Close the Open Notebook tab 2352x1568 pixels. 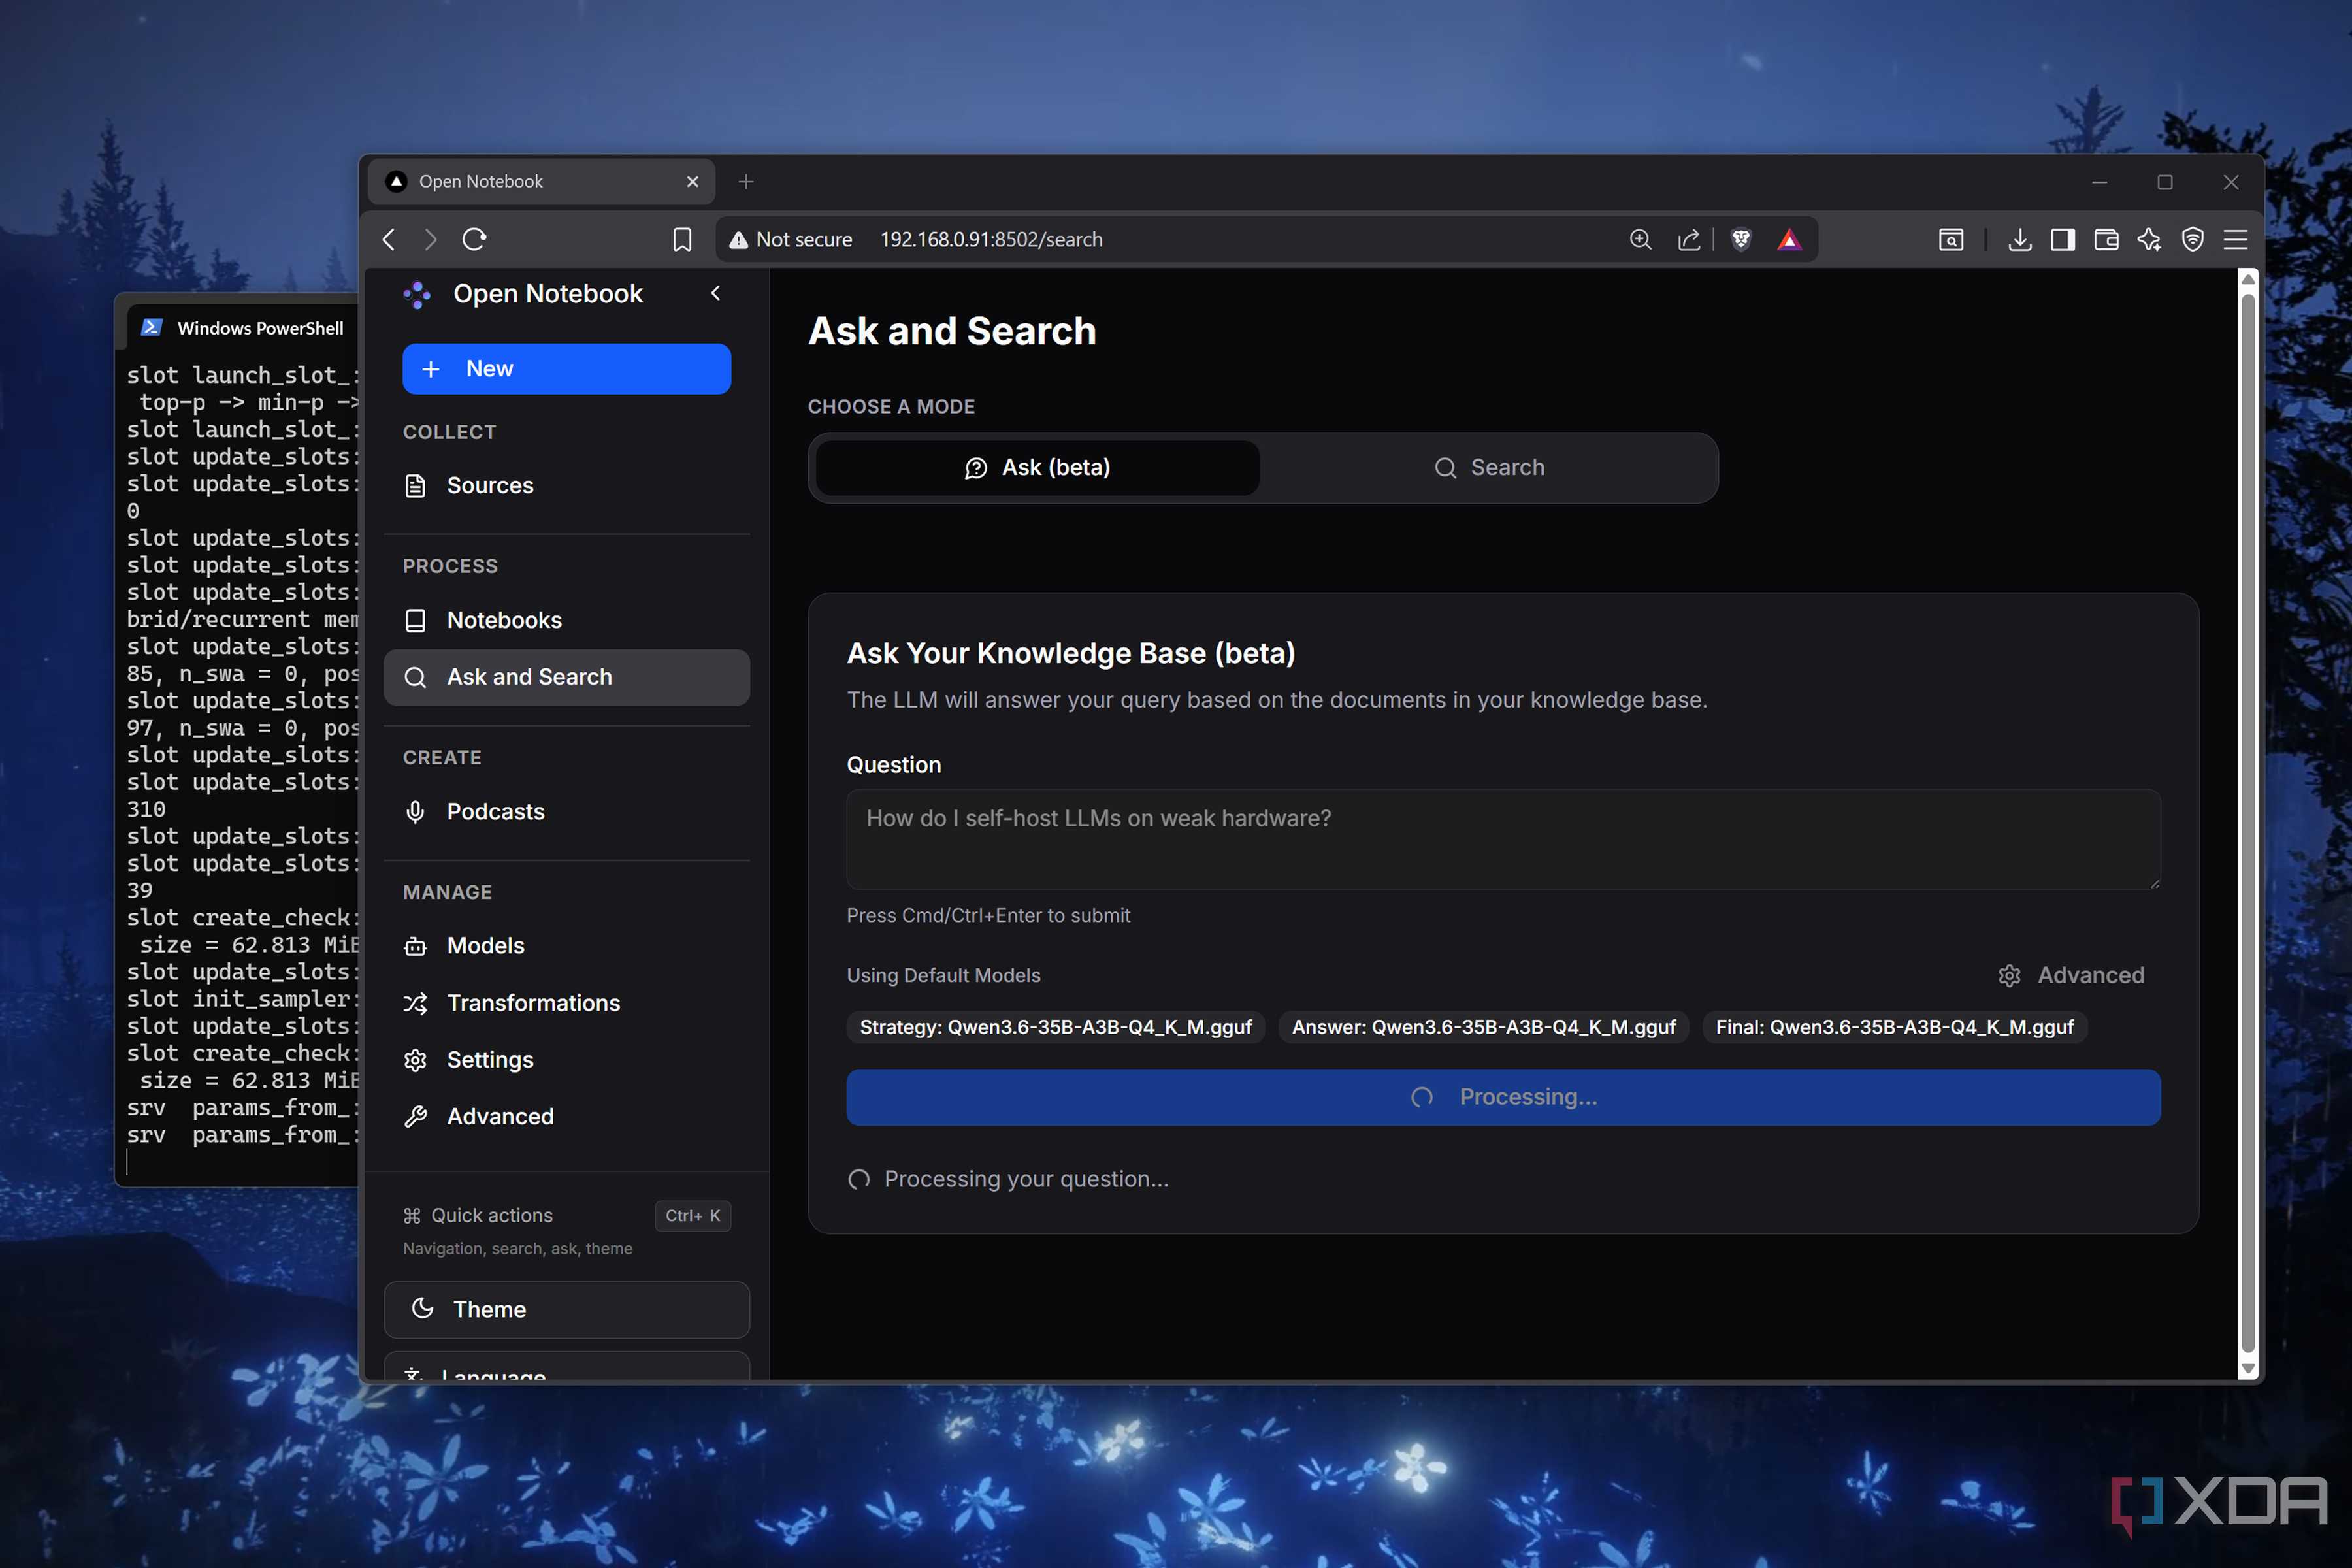[x=692, y=182]
